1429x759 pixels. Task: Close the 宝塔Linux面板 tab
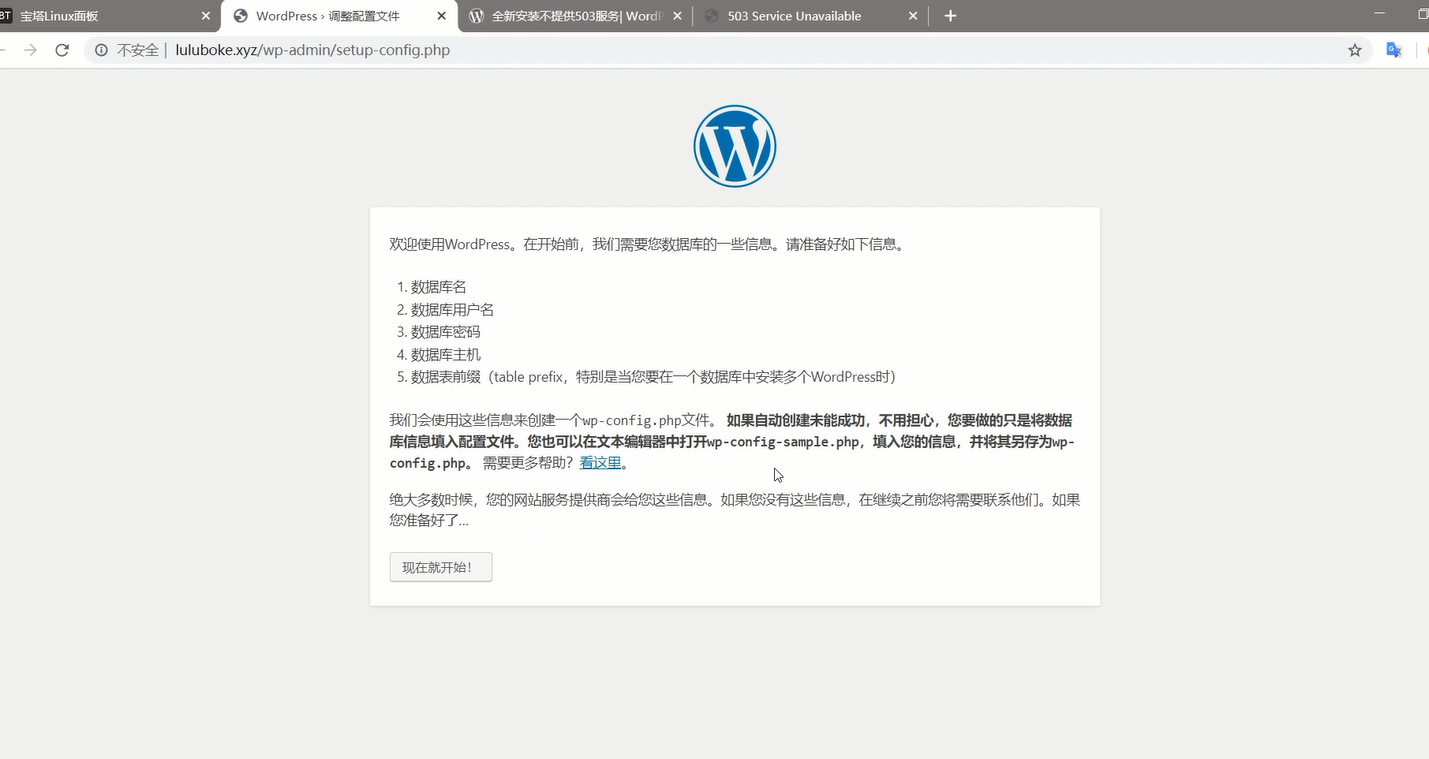(x=206, y=16)
